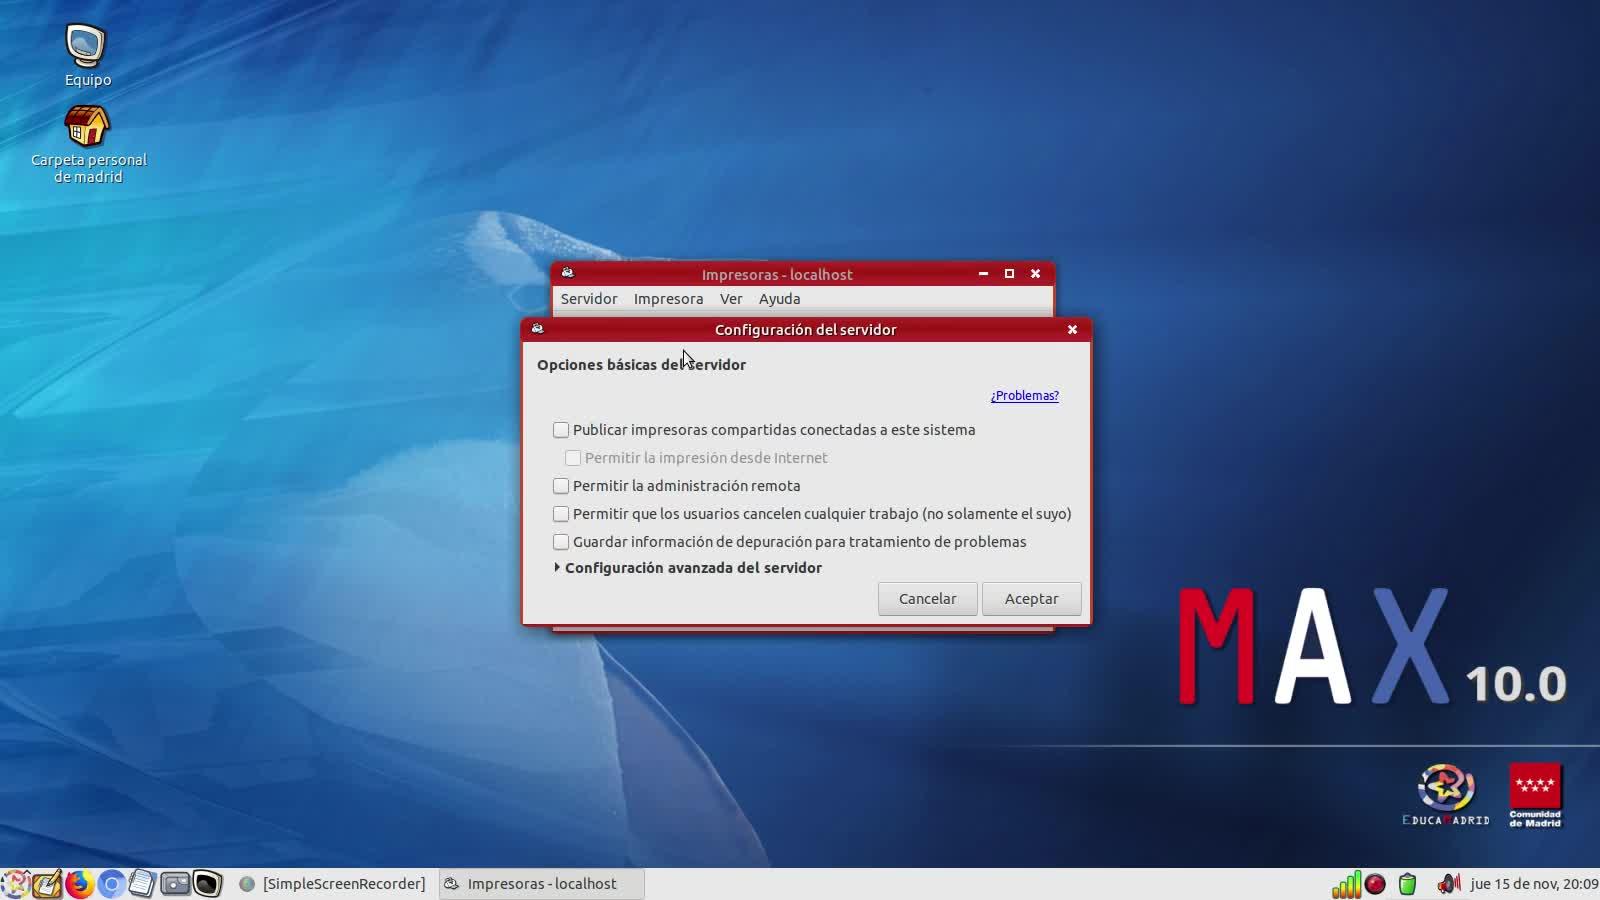
Task: Launch the text editor from the taskbar
Action: coord(47,884)
